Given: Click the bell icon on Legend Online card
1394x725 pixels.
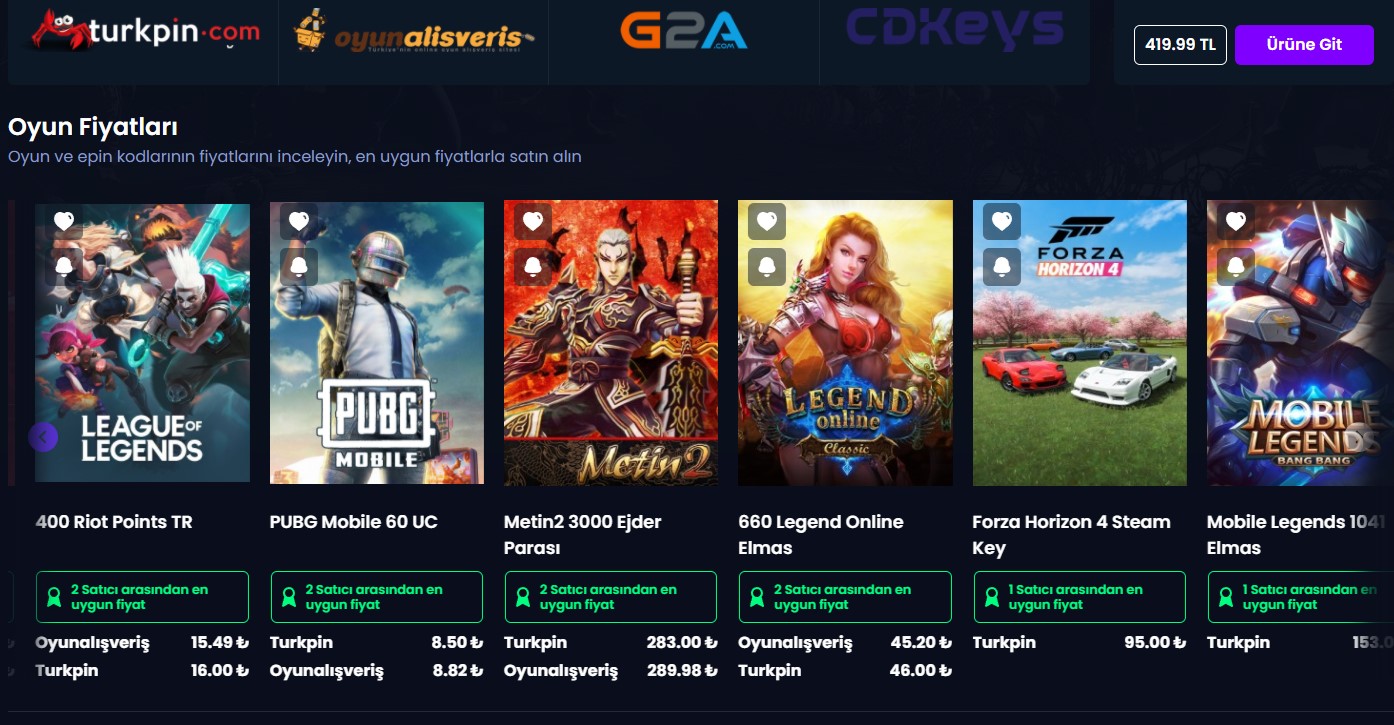Looking at the screenshot, I should [767, 267].
